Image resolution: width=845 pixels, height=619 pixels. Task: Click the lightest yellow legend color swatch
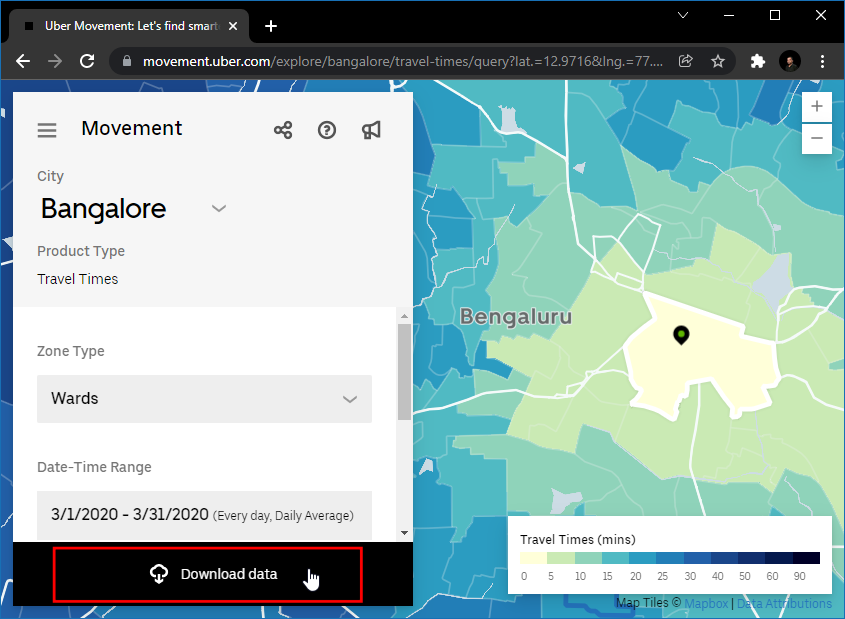click(x=532, y=558)
